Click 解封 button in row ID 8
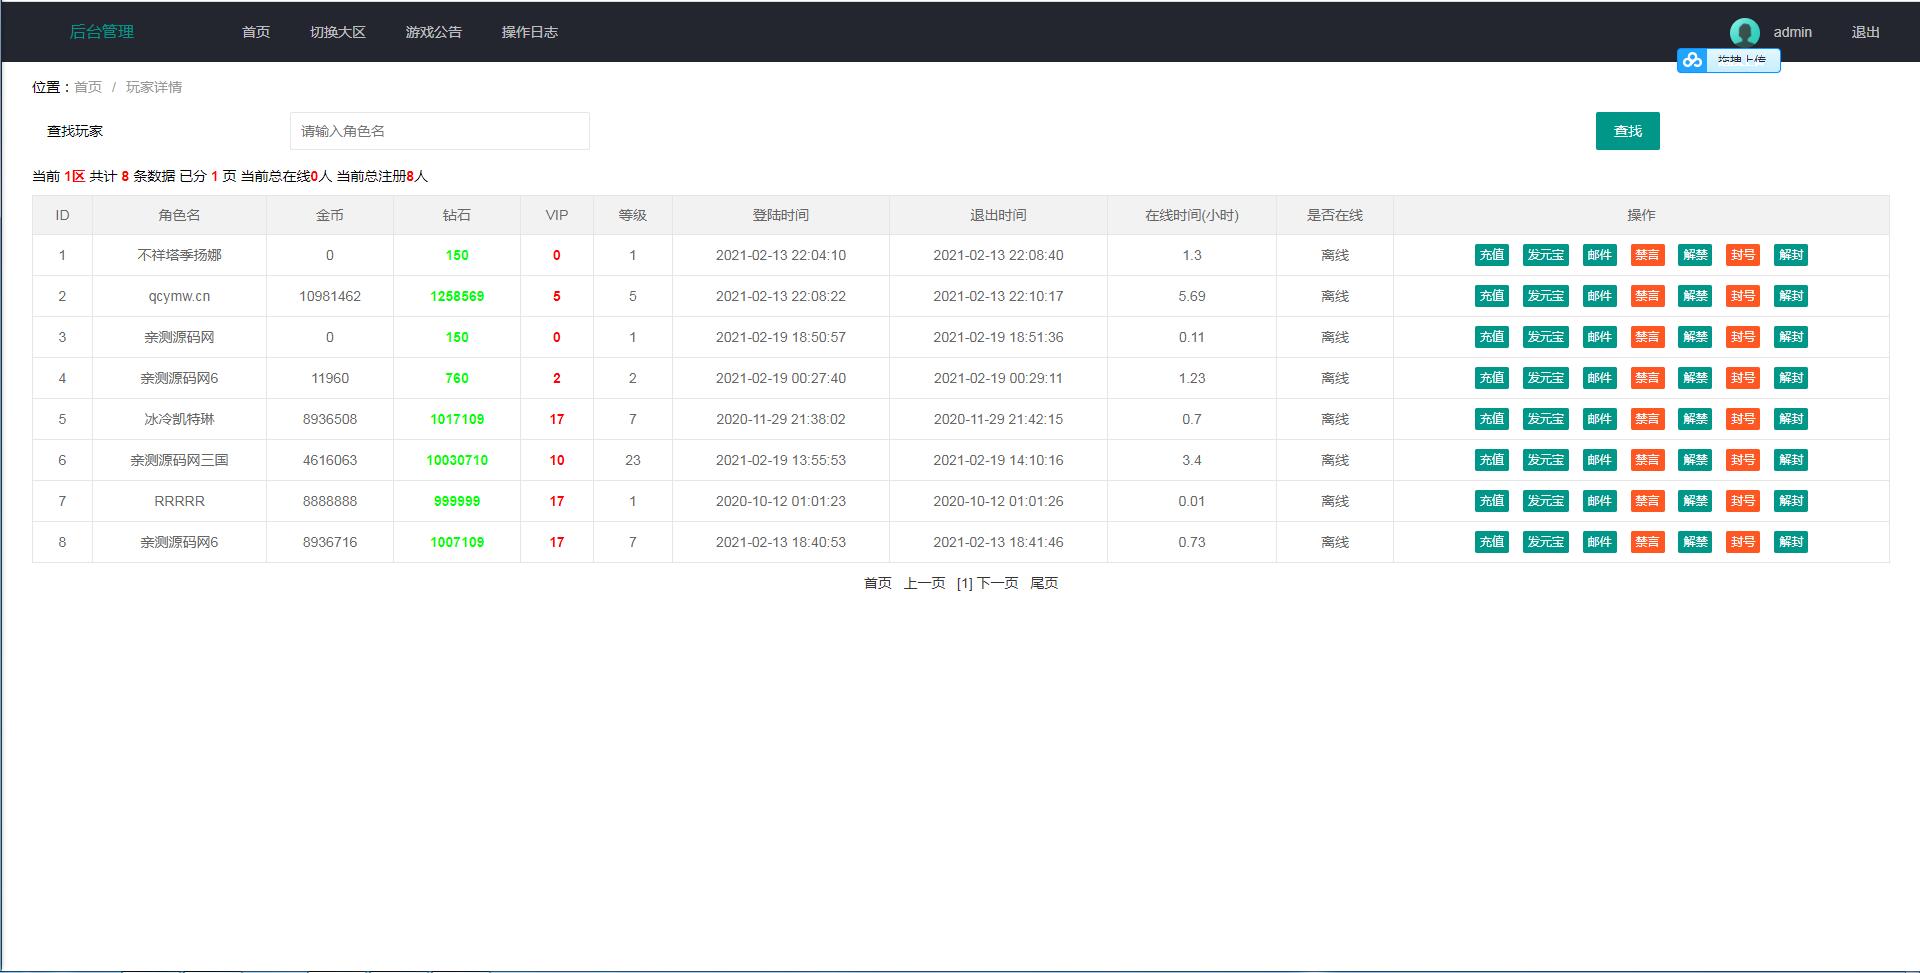The width and height of the screenshot is (1920, 973). point(1790,542)
